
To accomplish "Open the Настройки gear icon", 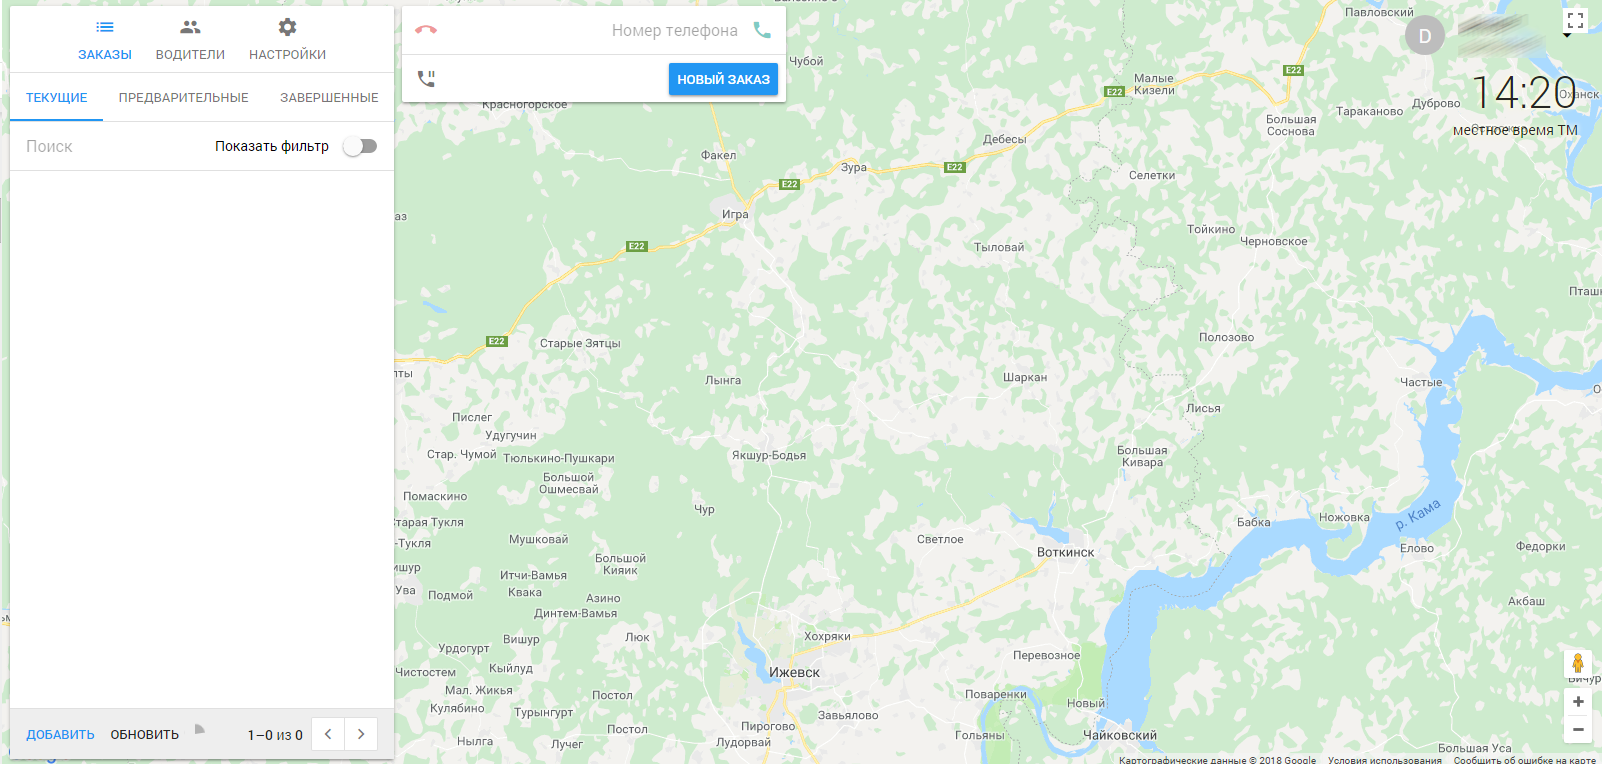I will (x=287, y=27).
